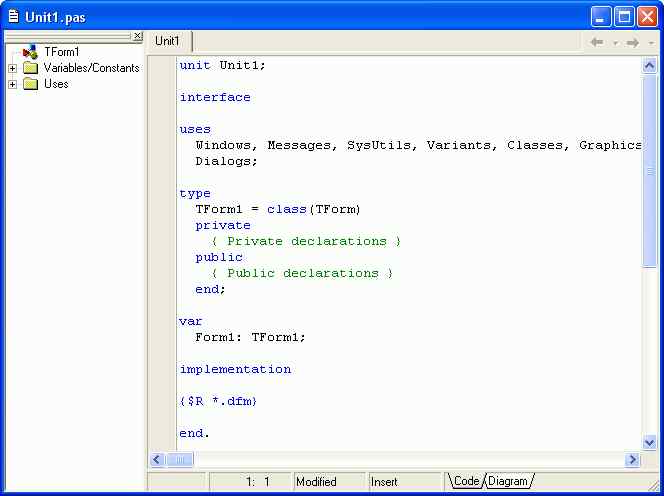Image resolution: width=664 pixels, height=496 pixels.
Task: Click the vertical scrollbar thumb
Action: click(650, 171)
